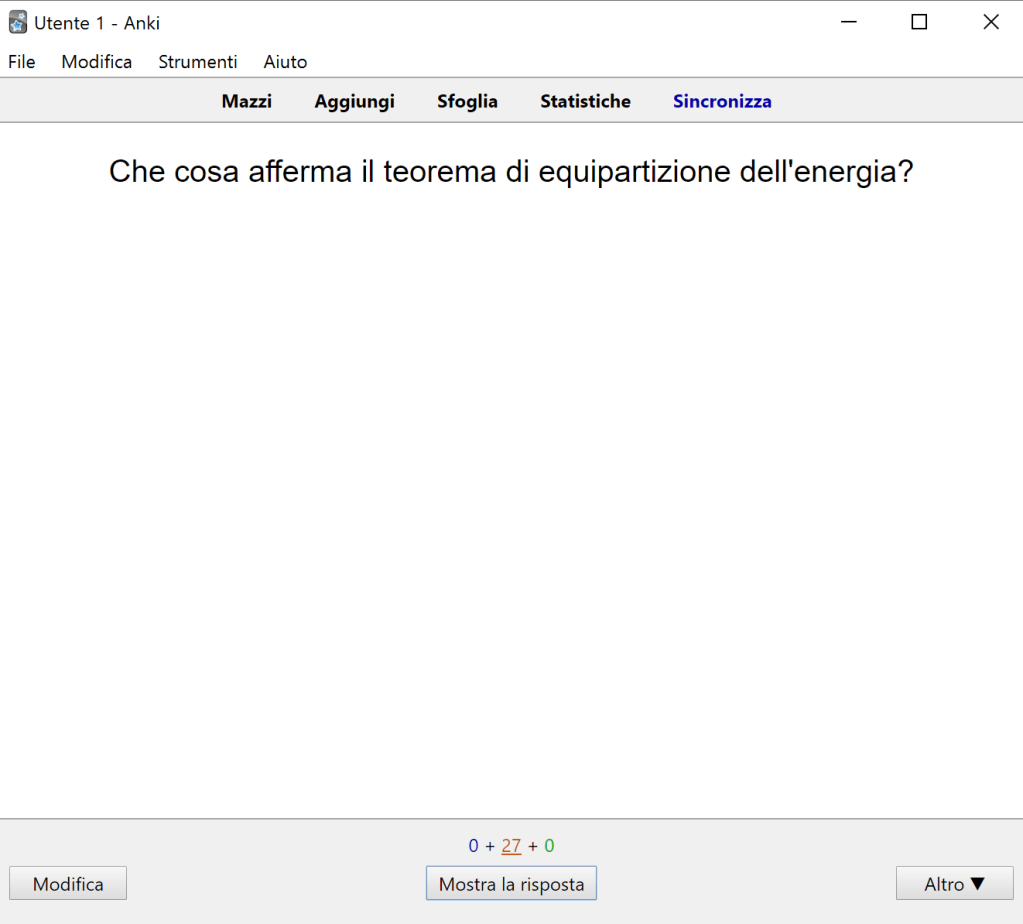
Task: Click Aggiungi to add a new card
Action: coord(354,101)
